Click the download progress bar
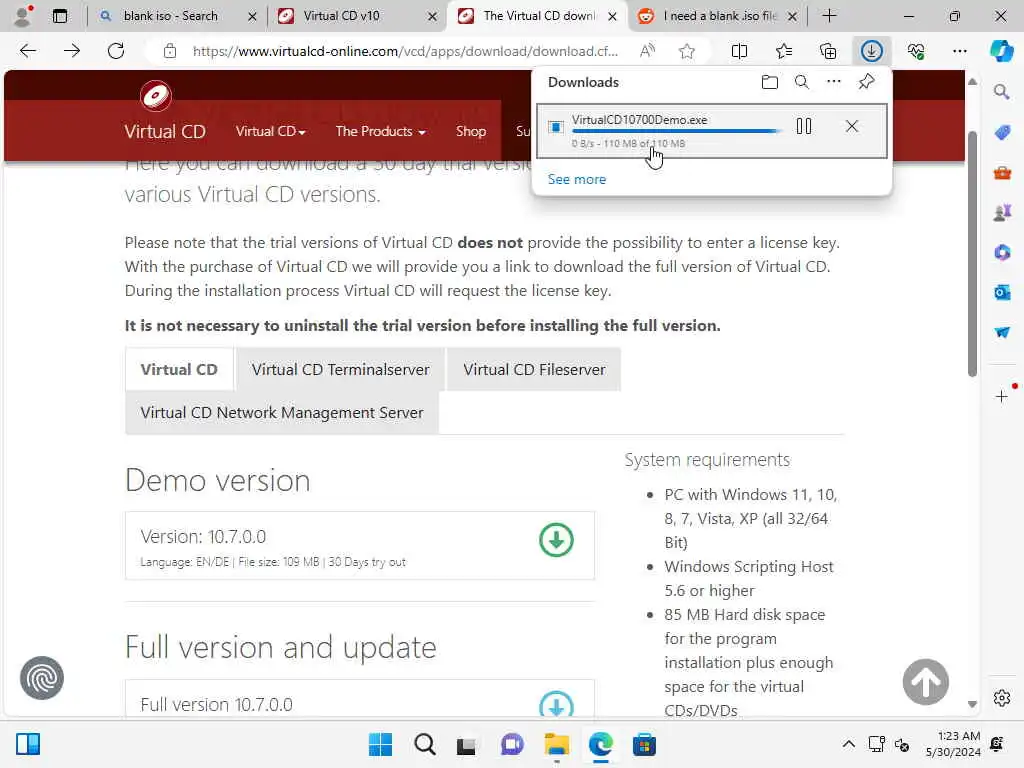Viewport: 1024px width, 768px height. pyautogui.click(x=676, y=131)
